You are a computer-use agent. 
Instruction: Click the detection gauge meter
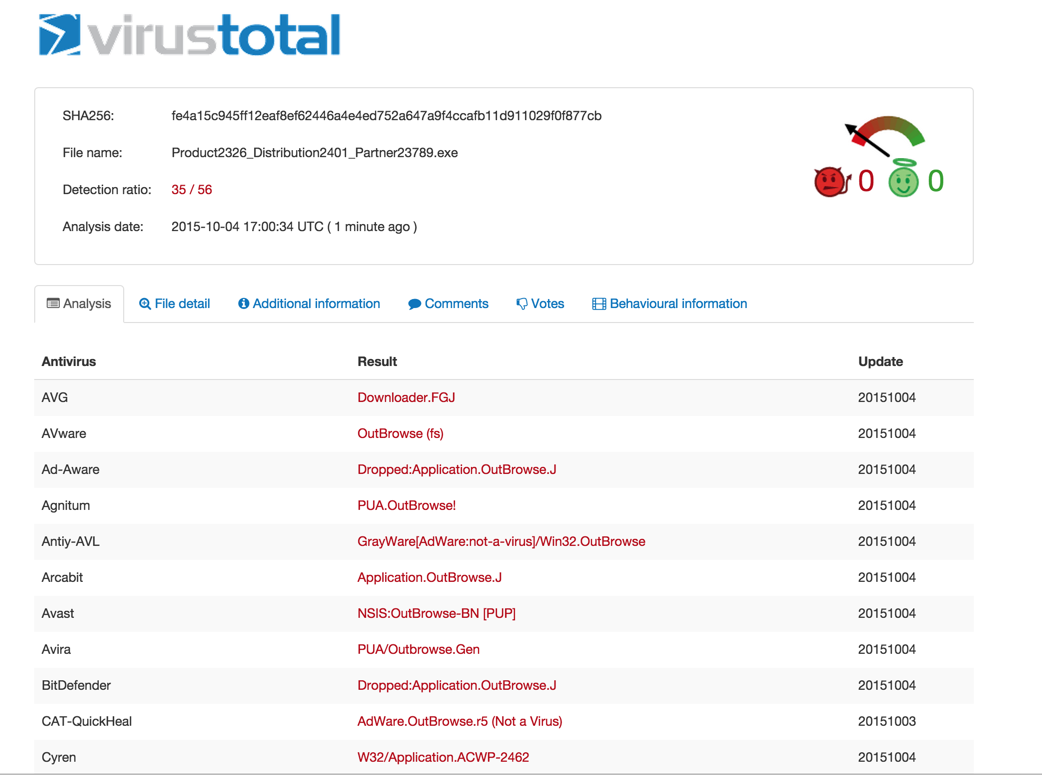(885, 135)
